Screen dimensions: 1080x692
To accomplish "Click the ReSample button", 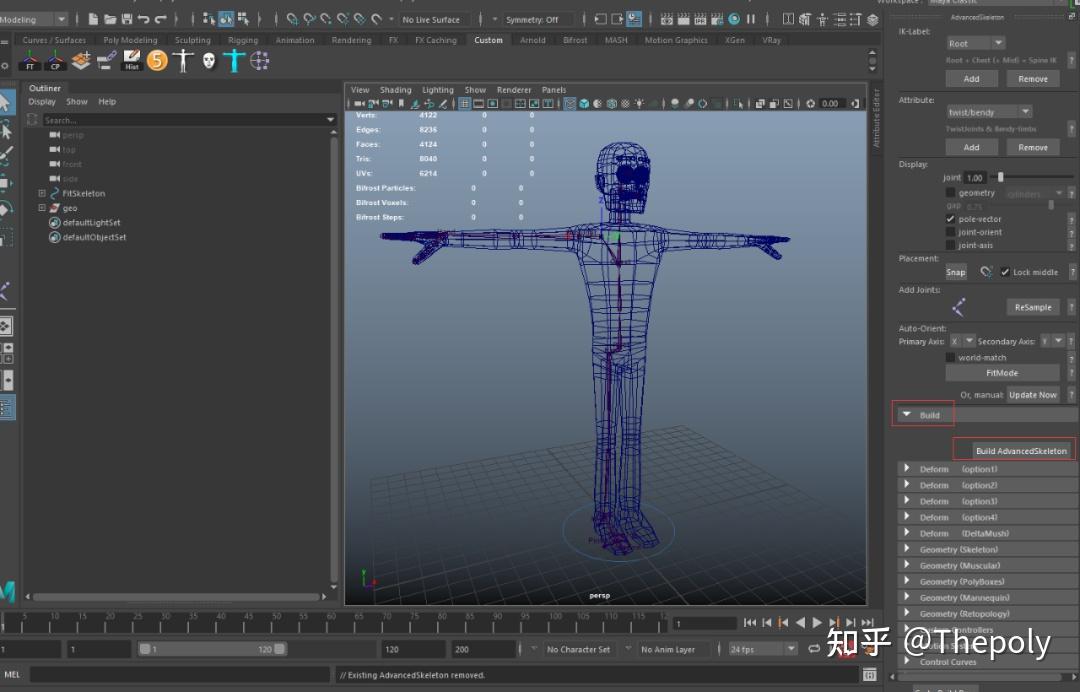I will 1032,307.
